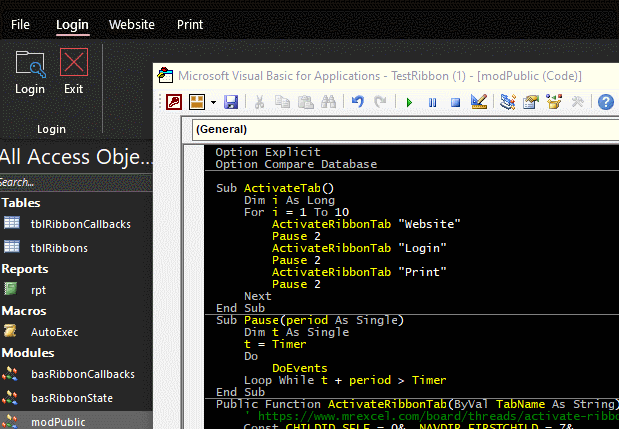Image resolution: width=619 pixels, height=429 pixels.
Task: Click the navigation pane Search box
Action: [x=70, y=182]
